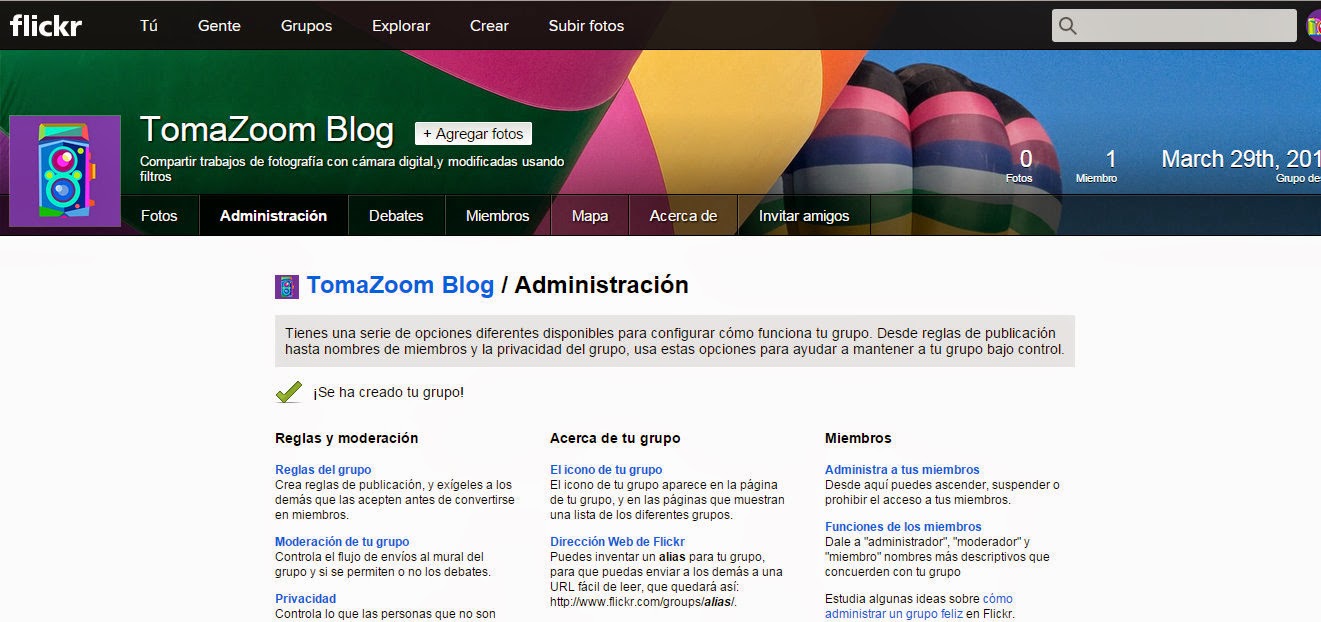
Task: Open Moderación de tu grupo link
Action: tap(342, 541)
